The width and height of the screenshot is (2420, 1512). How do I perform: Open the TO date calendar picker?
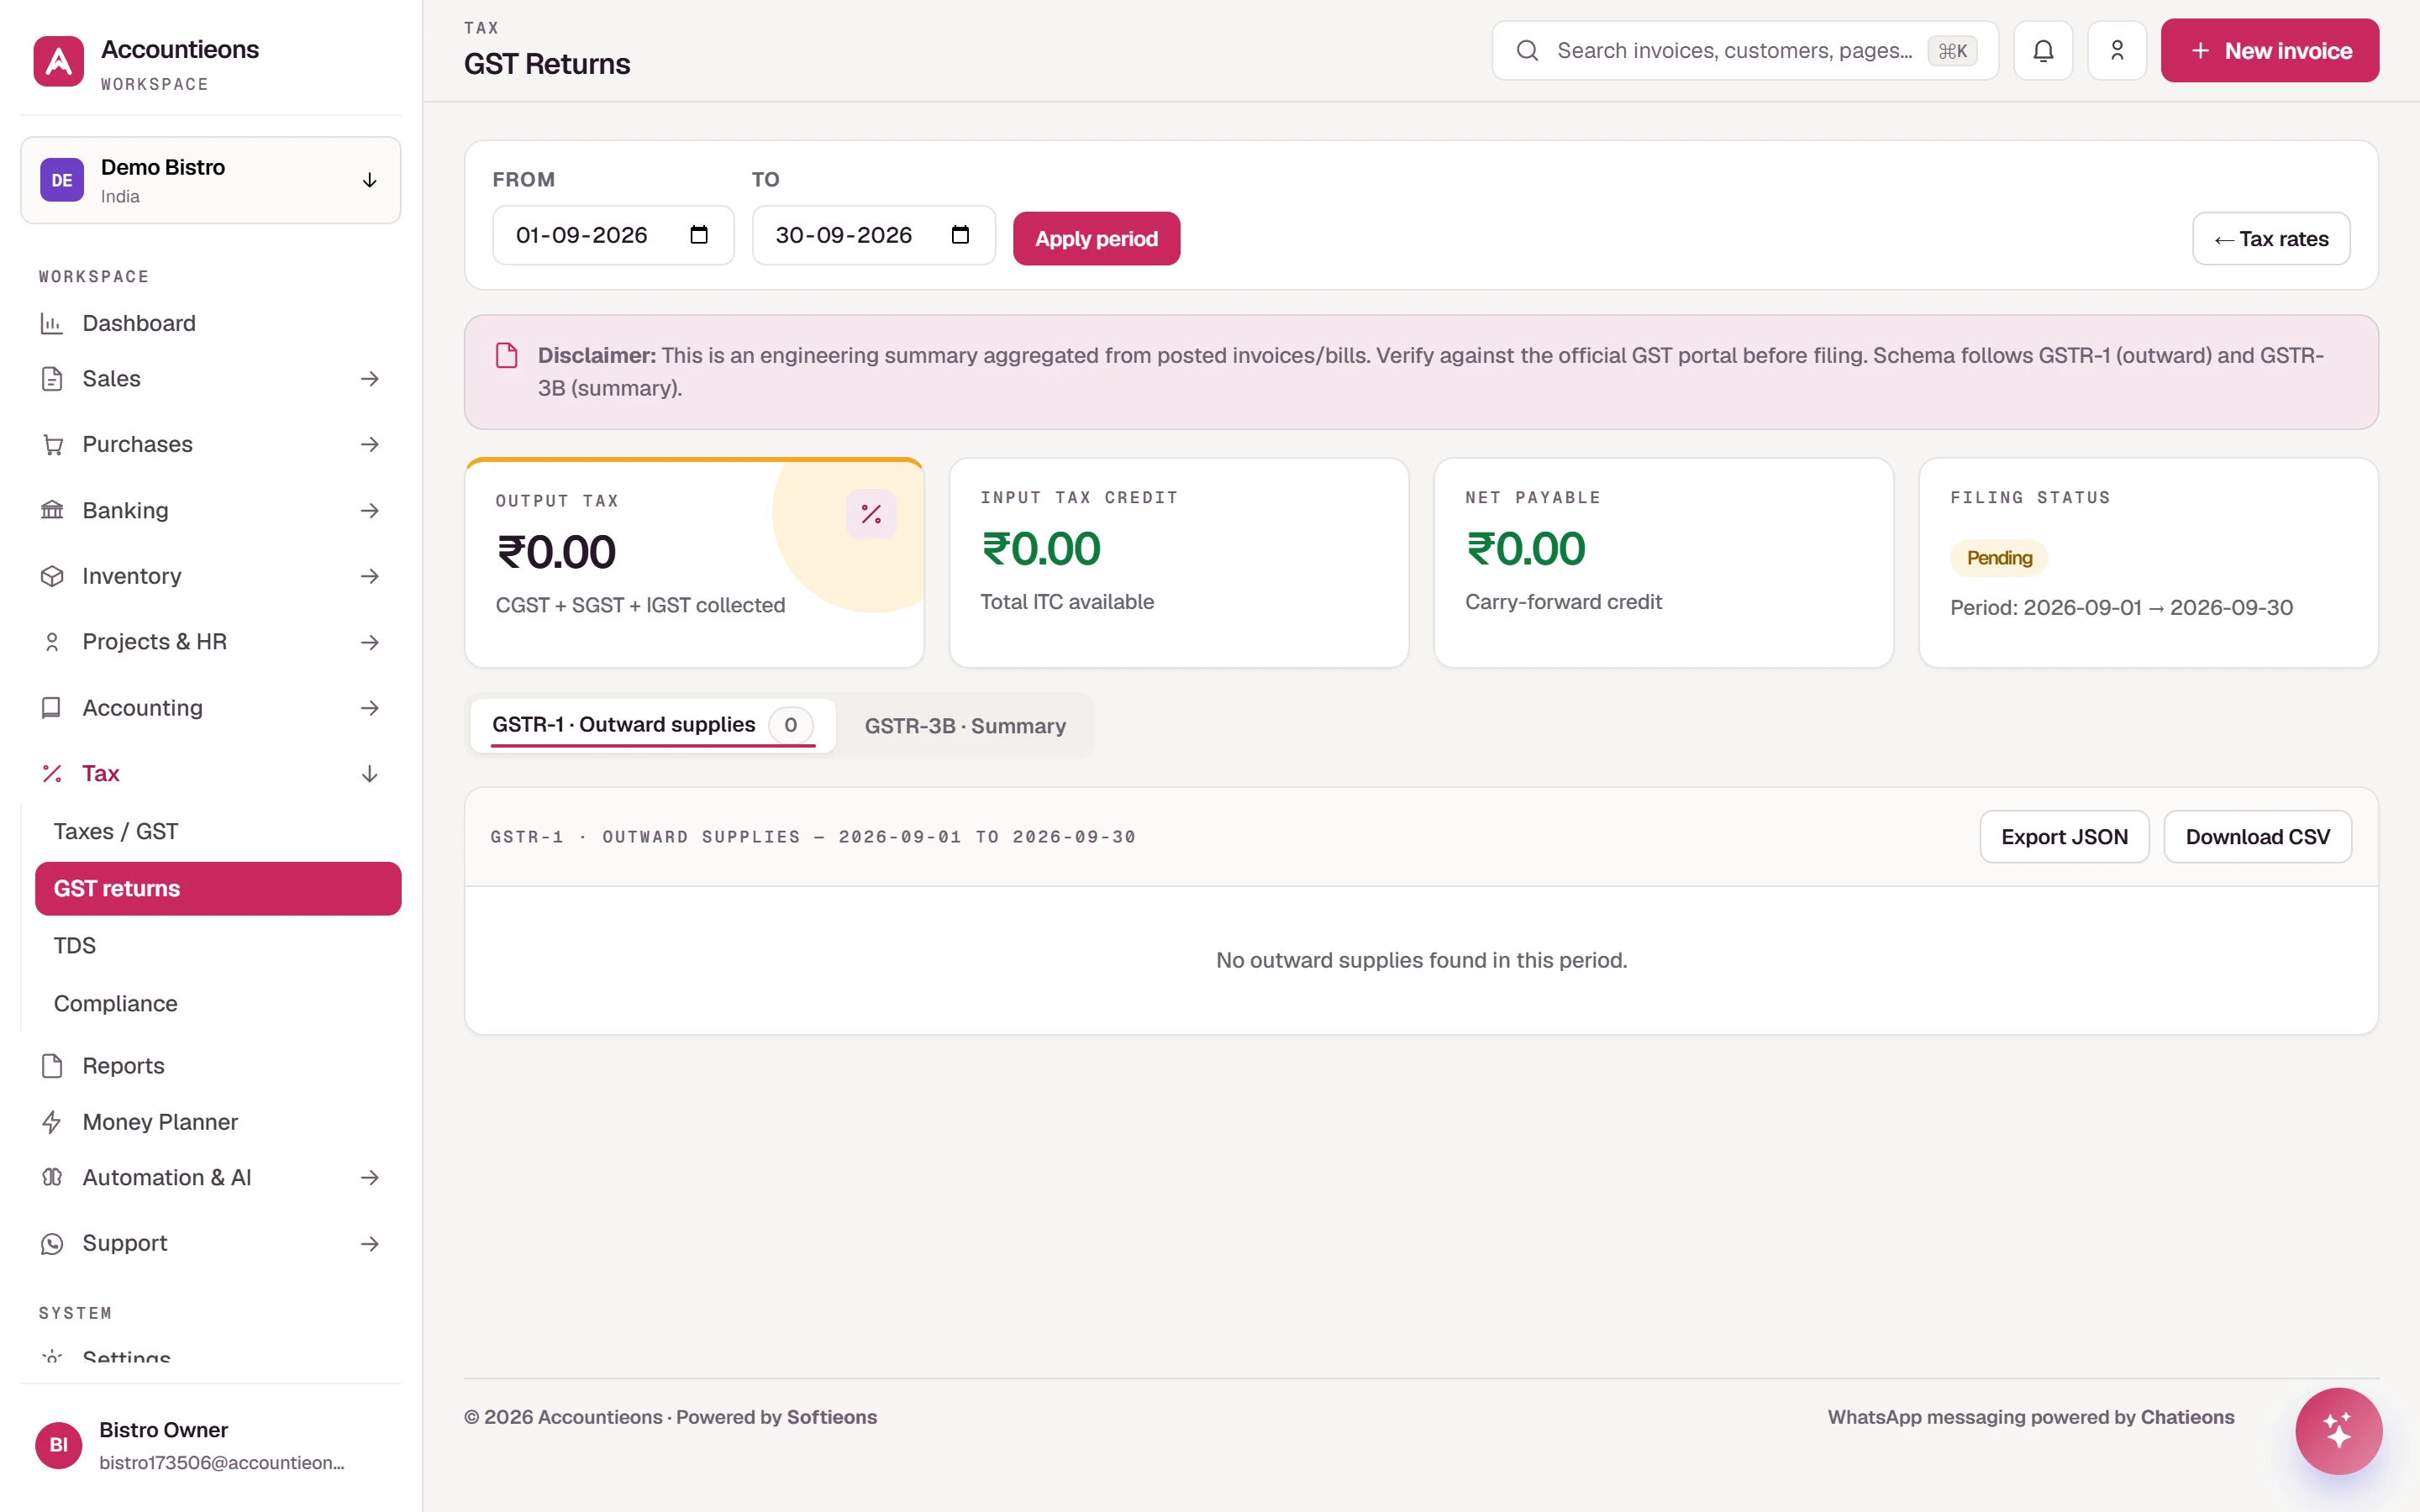(x=960, y=235)
